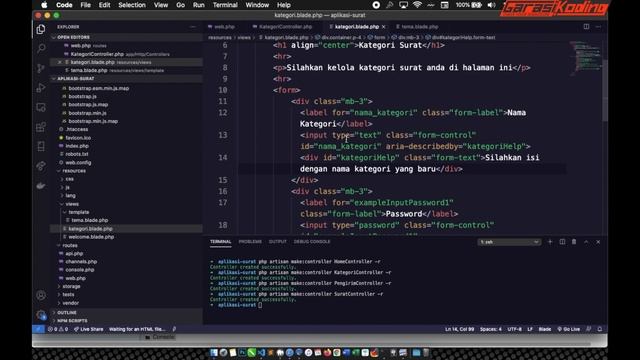Screen dimensions: 640x360
Task: Open the terminal shell selector dropdown
Action: point(509,242)
